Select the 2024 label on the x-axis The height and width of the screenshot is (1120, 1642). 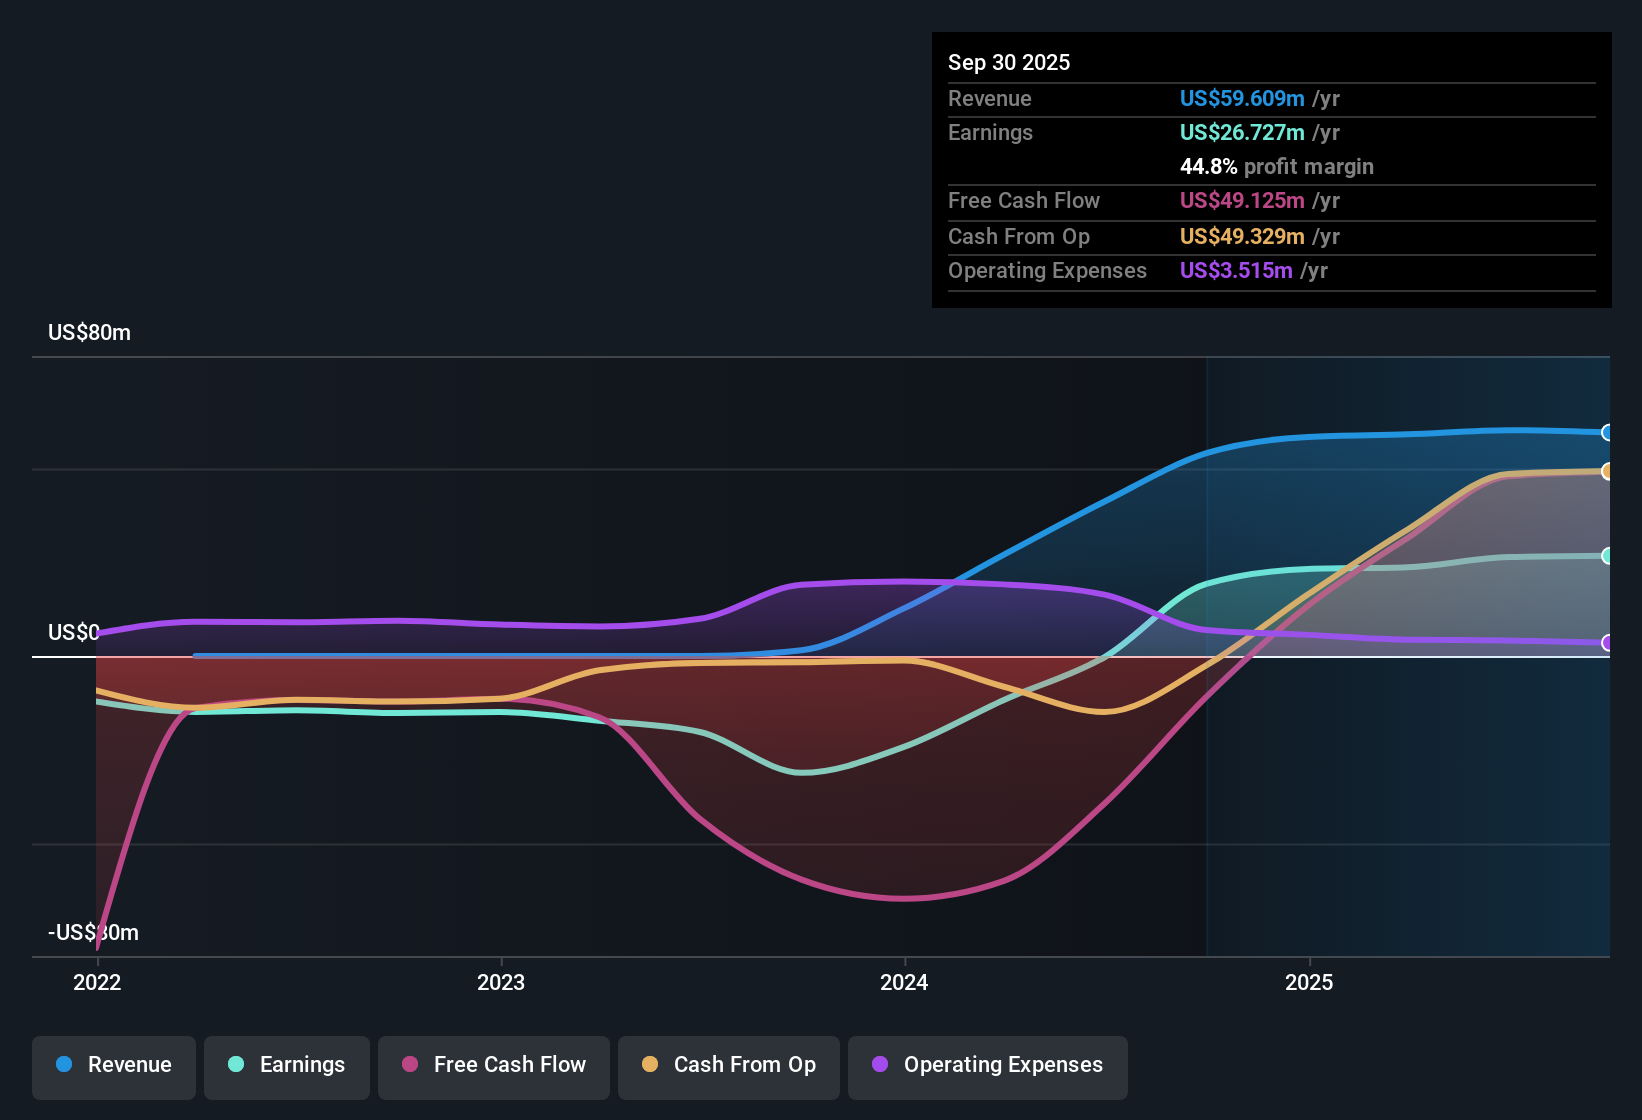click(x=904, y=983)
